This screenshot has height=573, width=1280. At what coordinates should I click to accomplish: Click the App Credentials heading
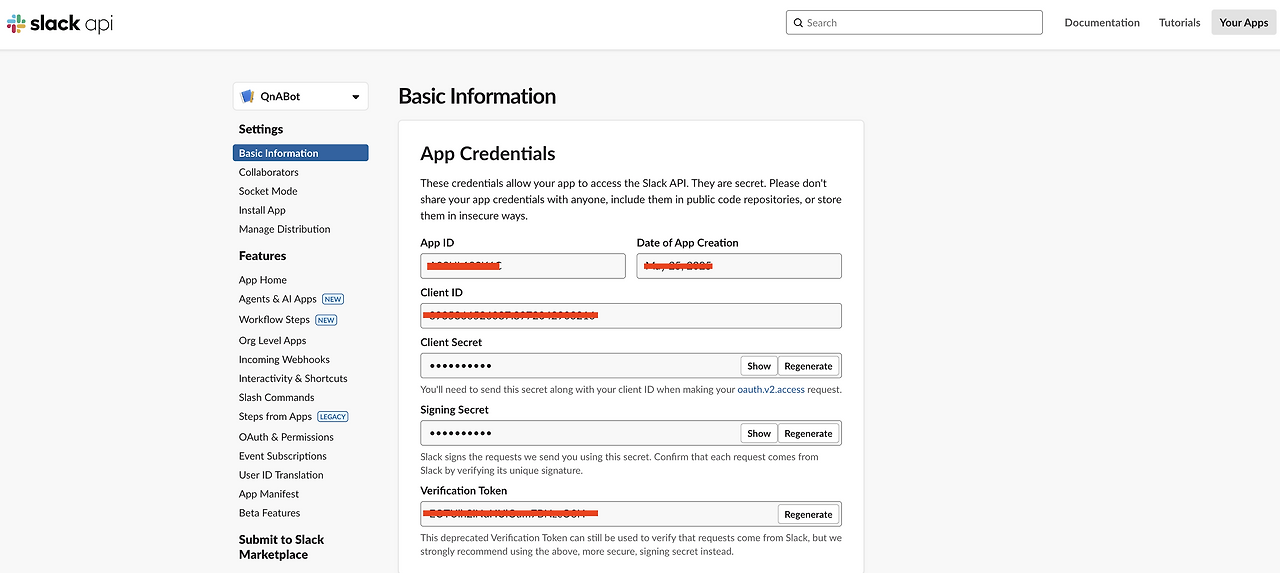pyautogui.click(x=488, y=153)
